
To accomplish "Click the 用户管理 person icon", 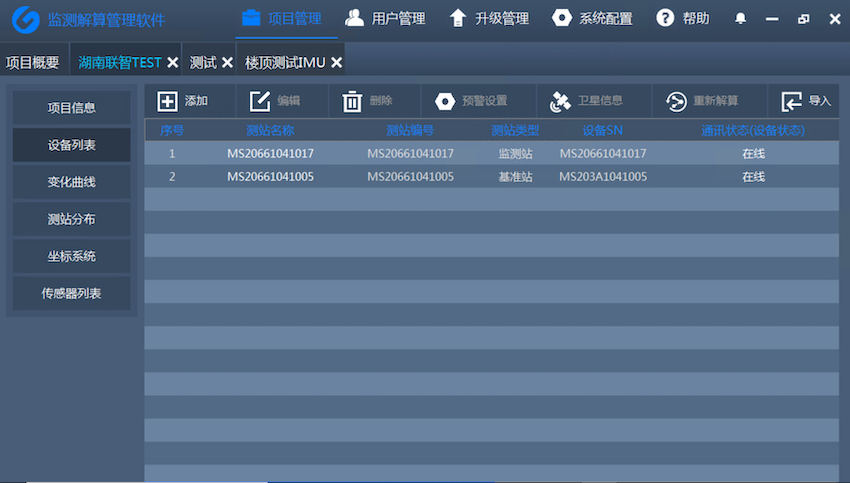I will pyautogui.click(x=355, y=18).
